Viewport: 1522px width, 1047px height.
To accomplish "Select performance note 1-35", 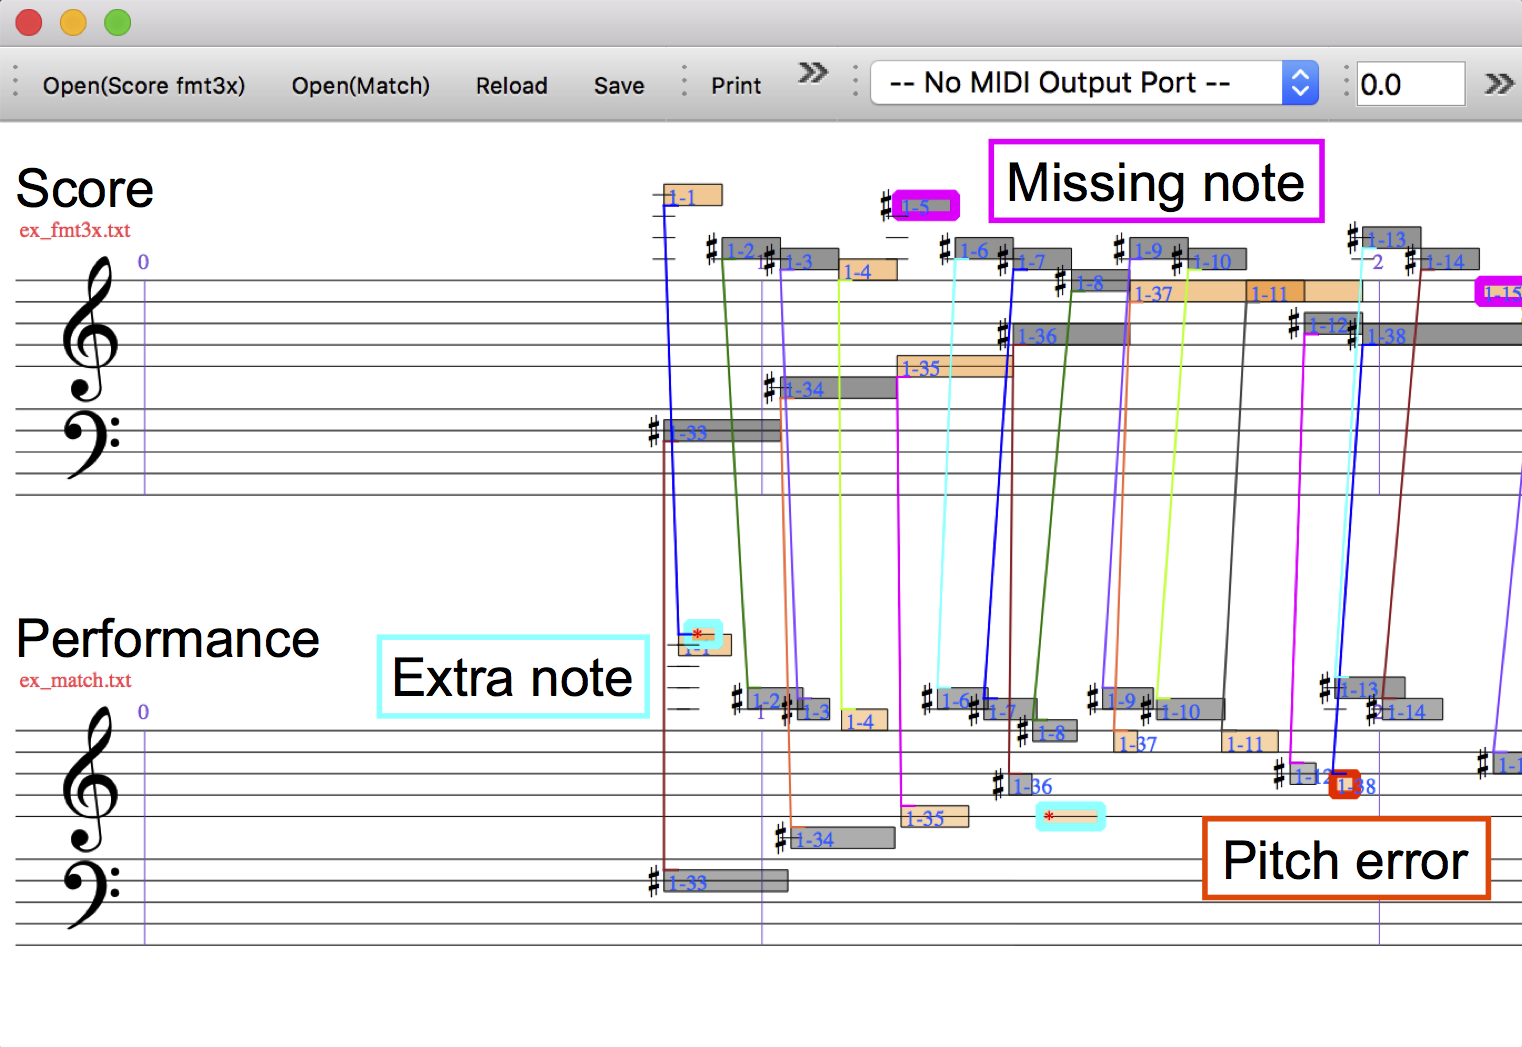I will [x=935, y=817].
